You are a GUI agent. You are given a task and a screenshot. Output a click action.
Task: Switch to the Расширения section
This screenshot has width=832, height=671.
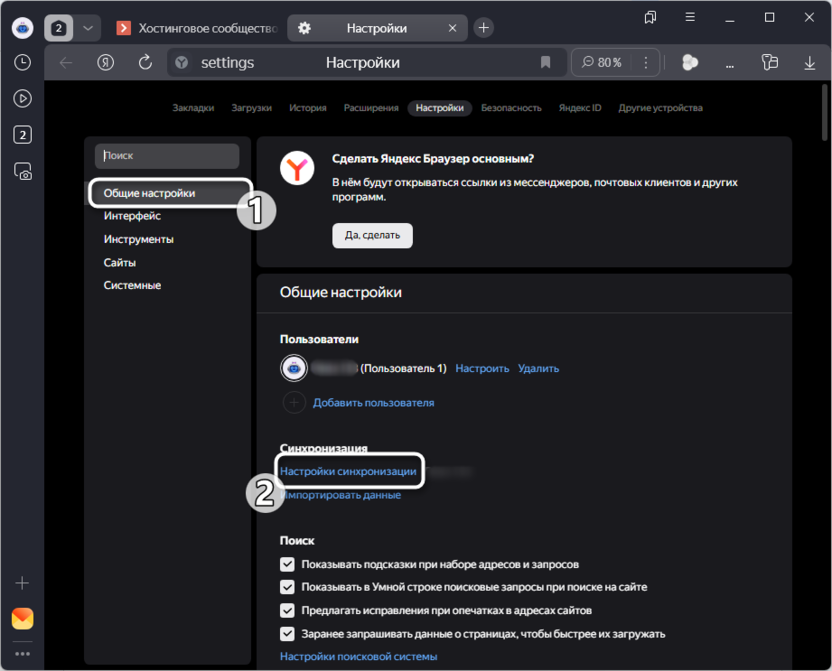(371, 108)
